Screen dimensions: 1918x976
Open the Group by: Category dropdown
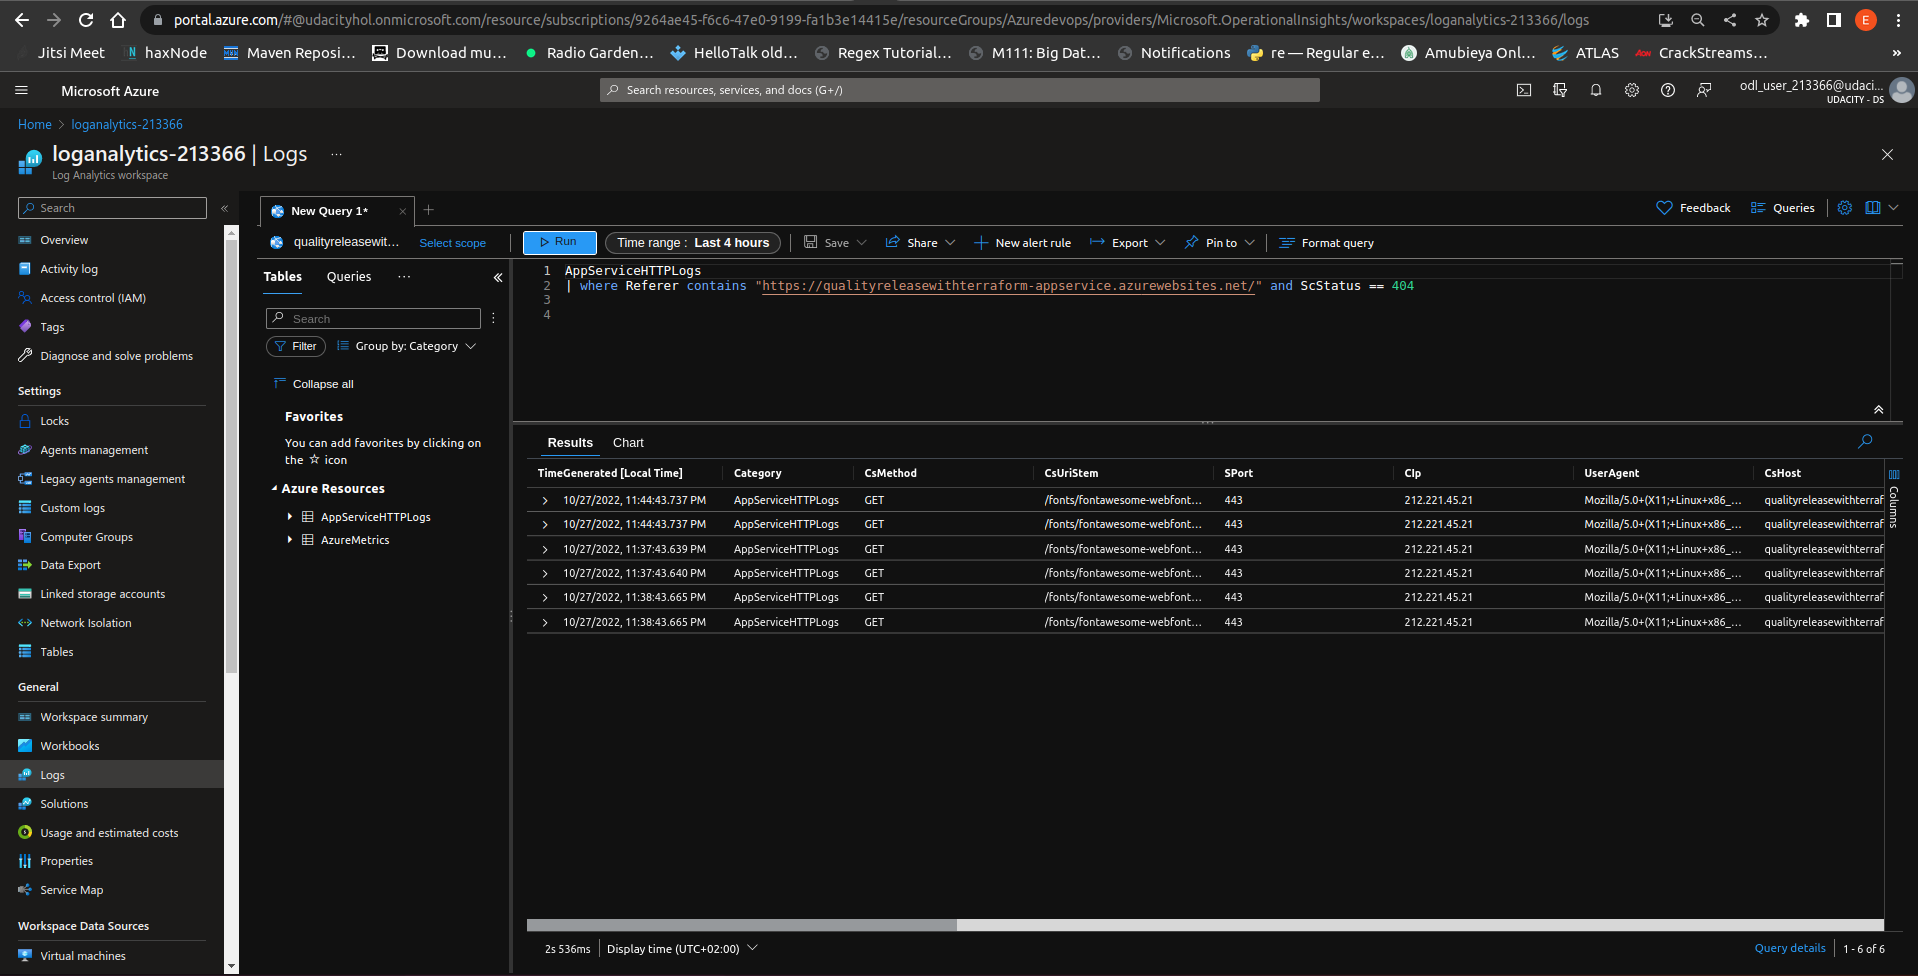pos(406,346)
